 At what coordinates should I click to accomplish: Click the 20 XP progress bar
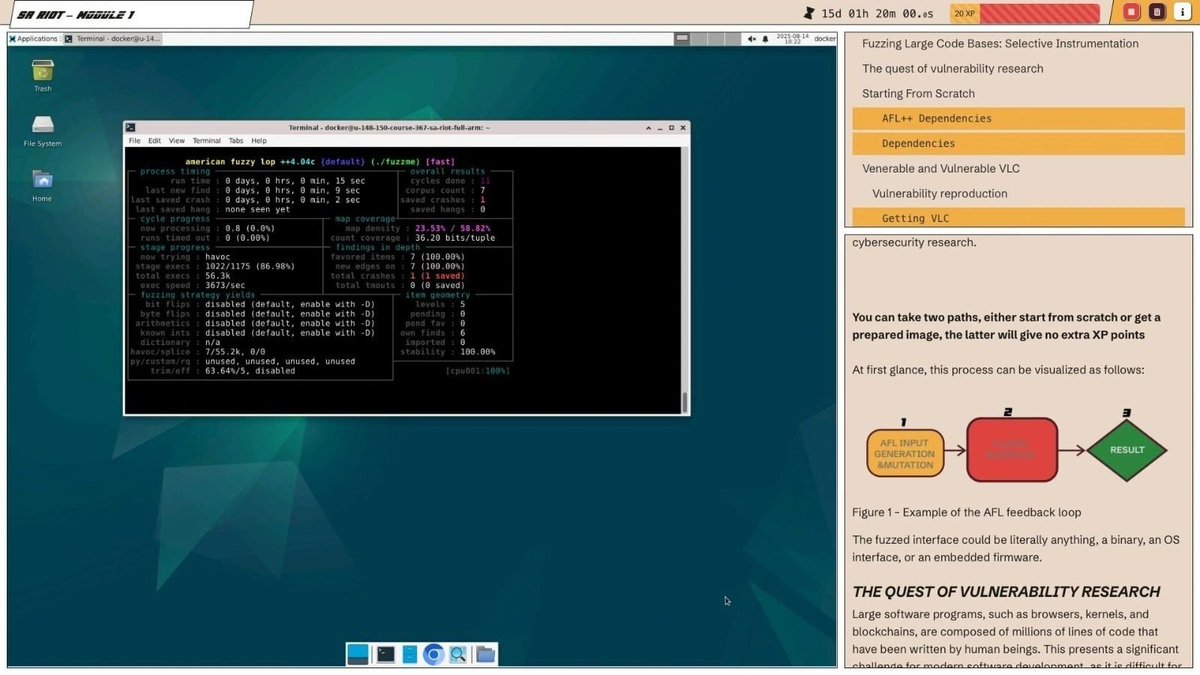tap(1024, 13)
